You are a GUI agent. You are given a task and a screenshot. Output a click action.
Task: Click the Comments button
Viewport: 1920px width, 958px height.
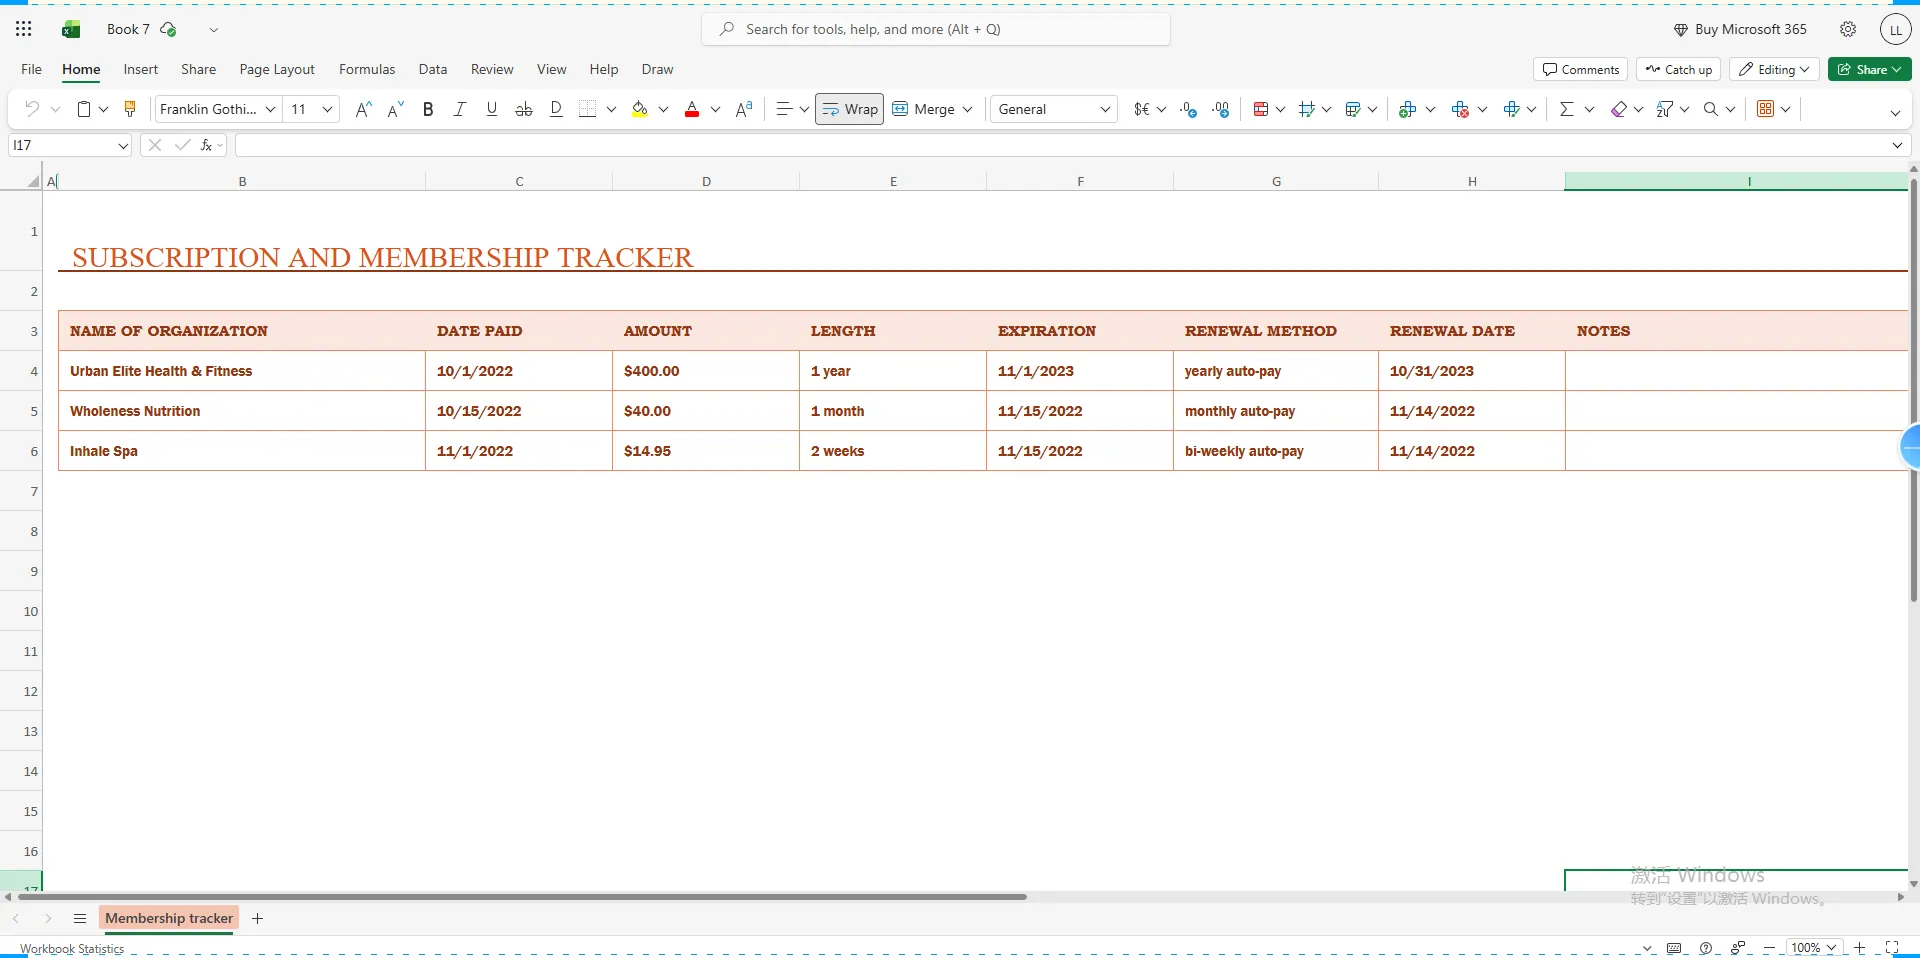(x=1580, y=69)
